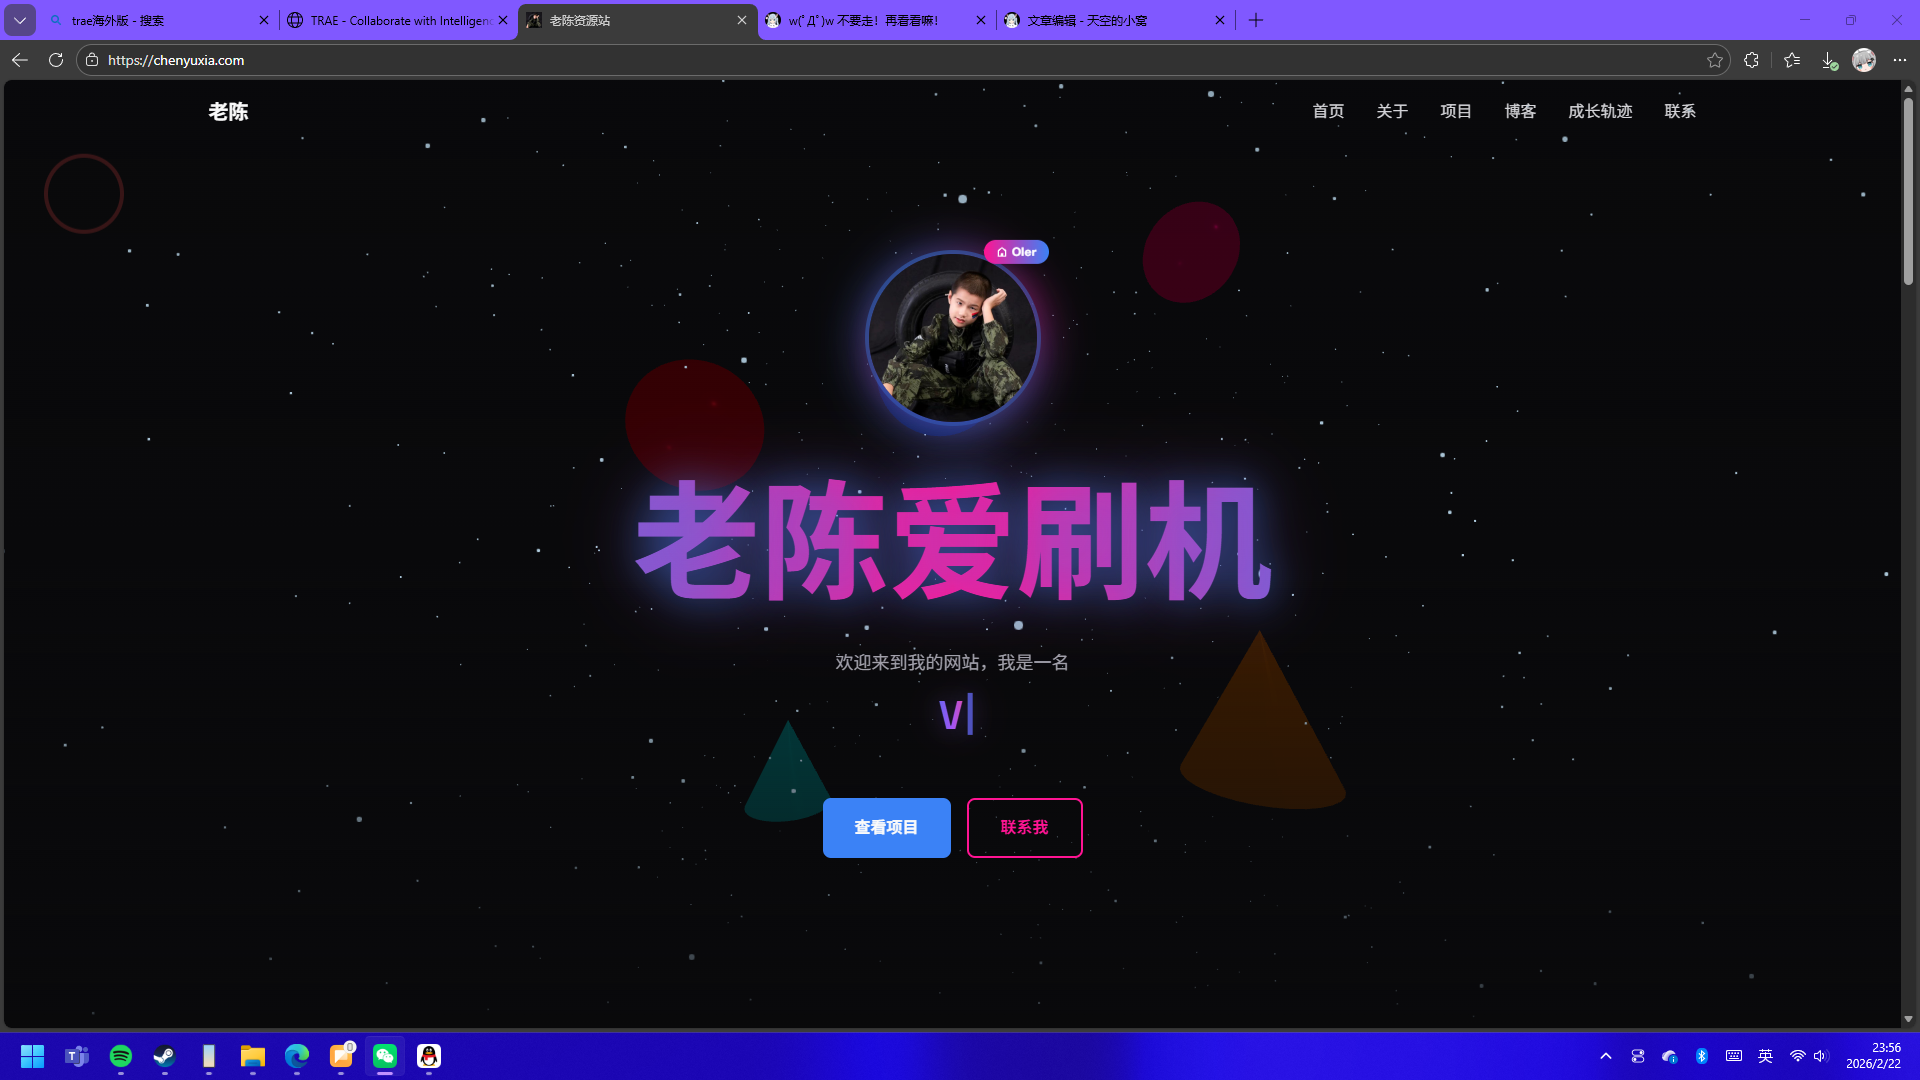This screenshot has width=1920, height=1080.
Task: Toggle the 英 input language indicator
Action: coord(1766,1056)
